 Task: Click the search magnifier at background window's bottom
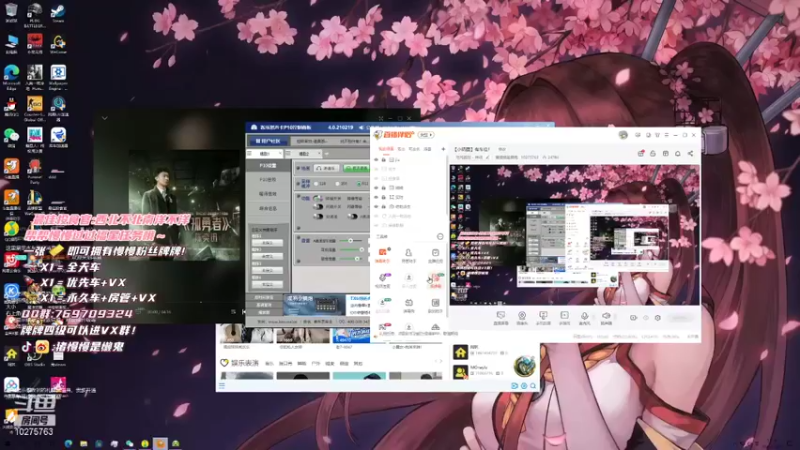533,386
